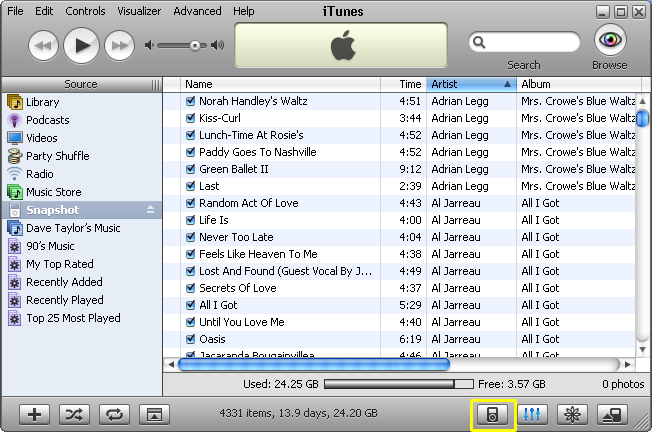Uncheck the Green Ballet II checkbox
The image size is (652, 432).
190,169
